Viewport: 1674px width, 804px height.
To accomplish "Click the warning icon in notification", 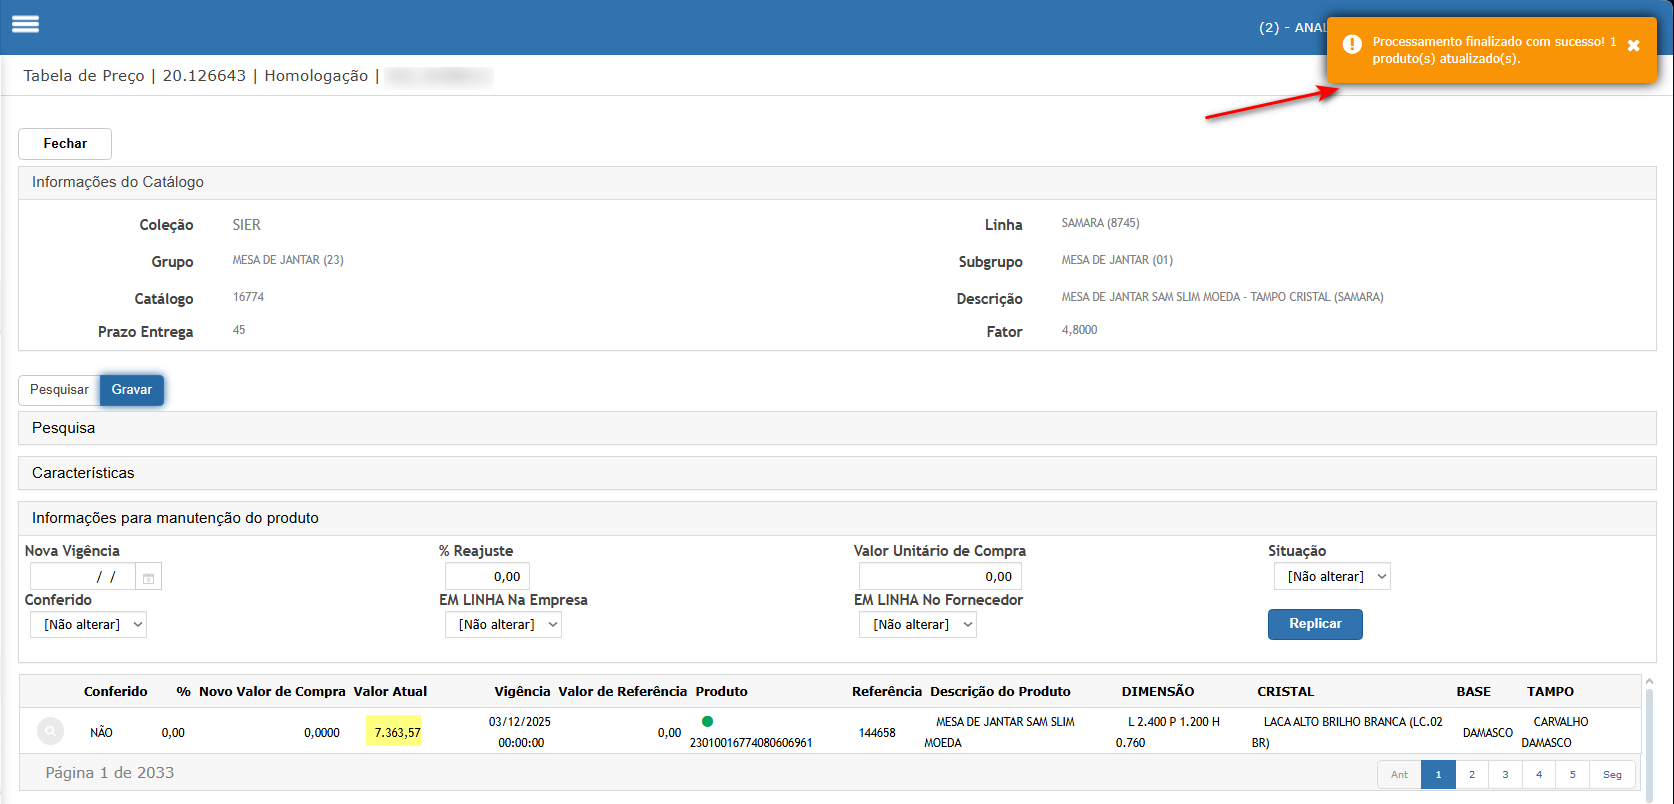I will [x=1352, y=45].
